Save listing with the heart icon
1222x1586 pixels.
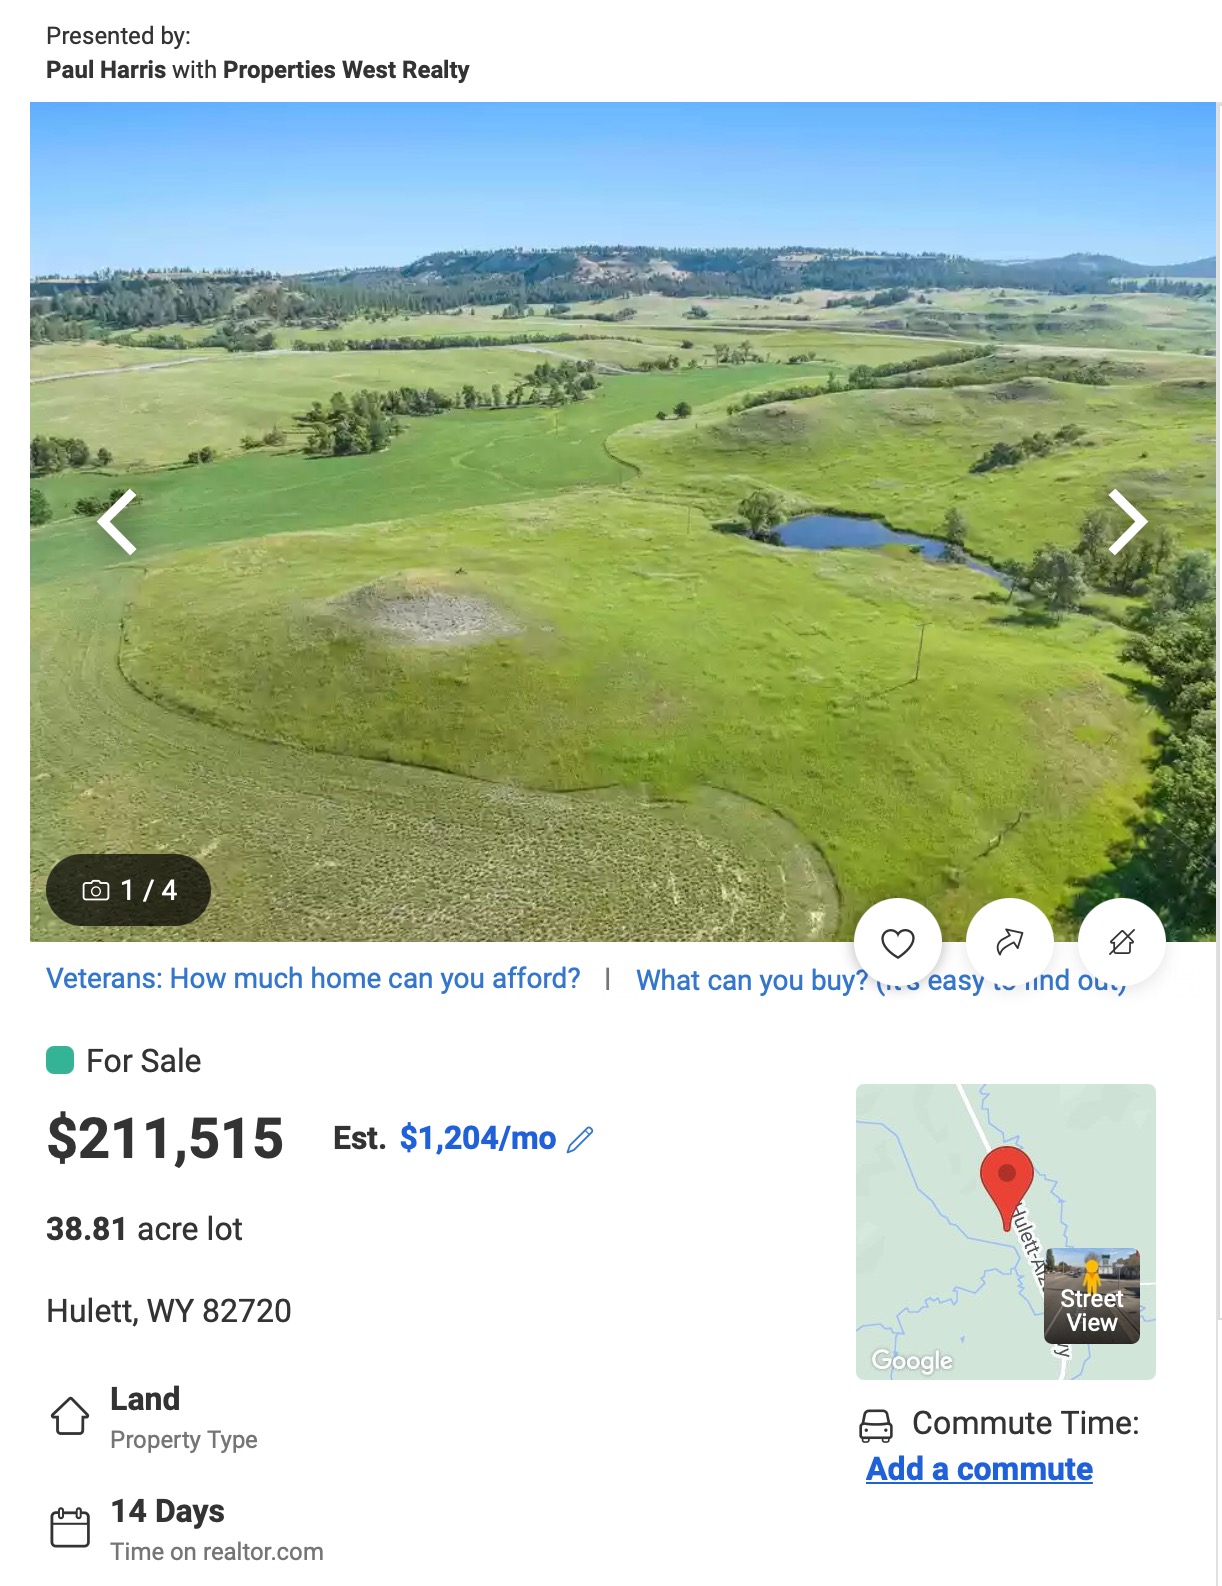coord(897,942)
